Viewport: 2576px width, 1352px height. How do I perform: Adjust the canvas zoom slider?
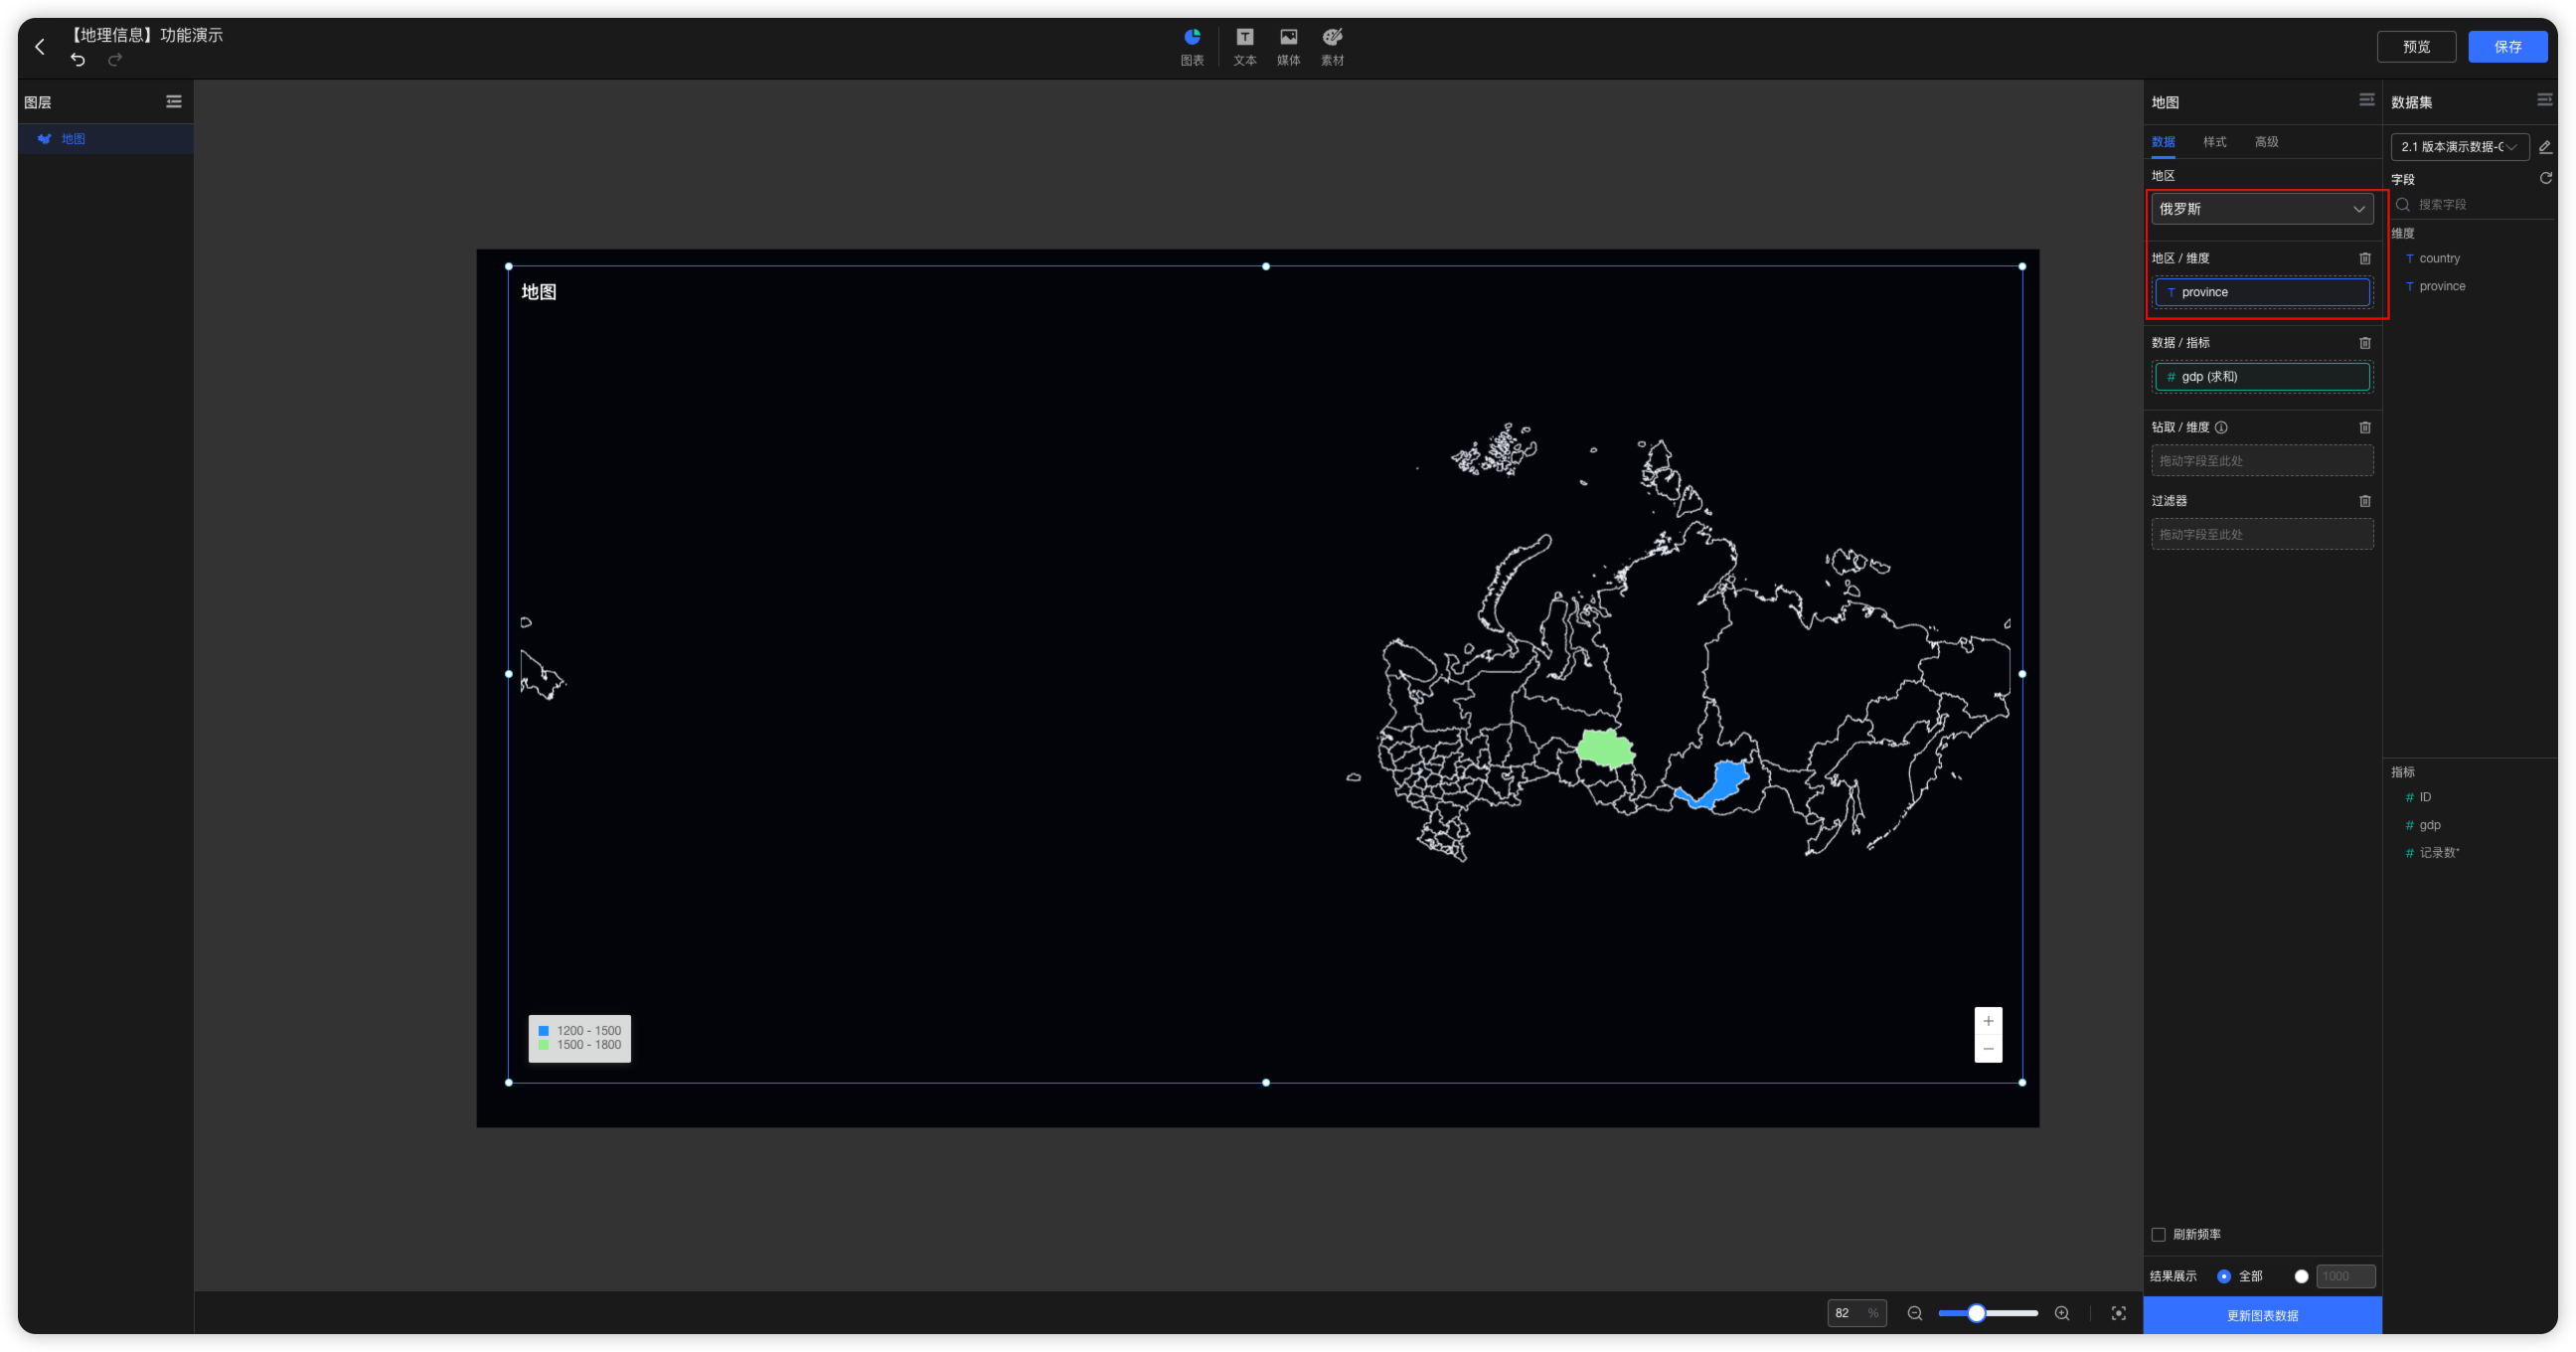tap(1977, 1313)
